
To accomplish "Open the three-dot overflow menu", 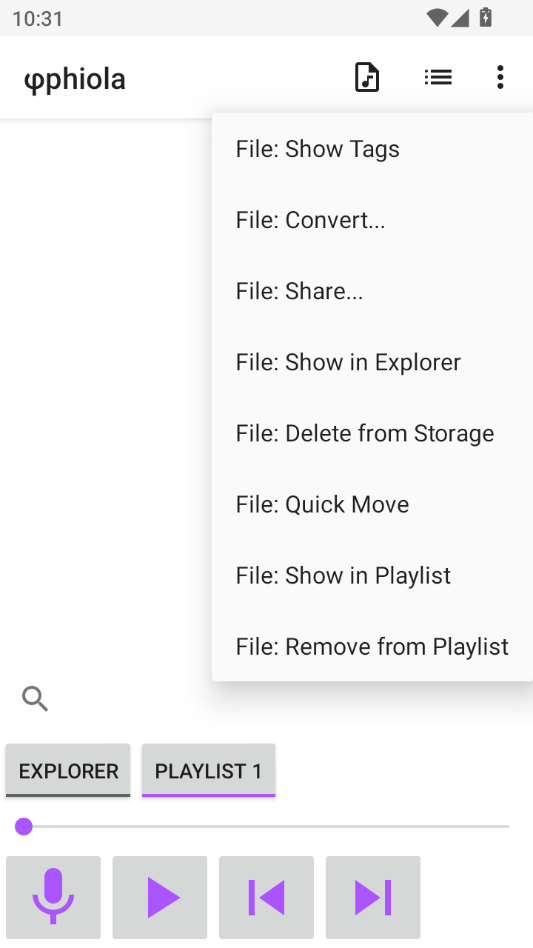I will coord(500,77).
